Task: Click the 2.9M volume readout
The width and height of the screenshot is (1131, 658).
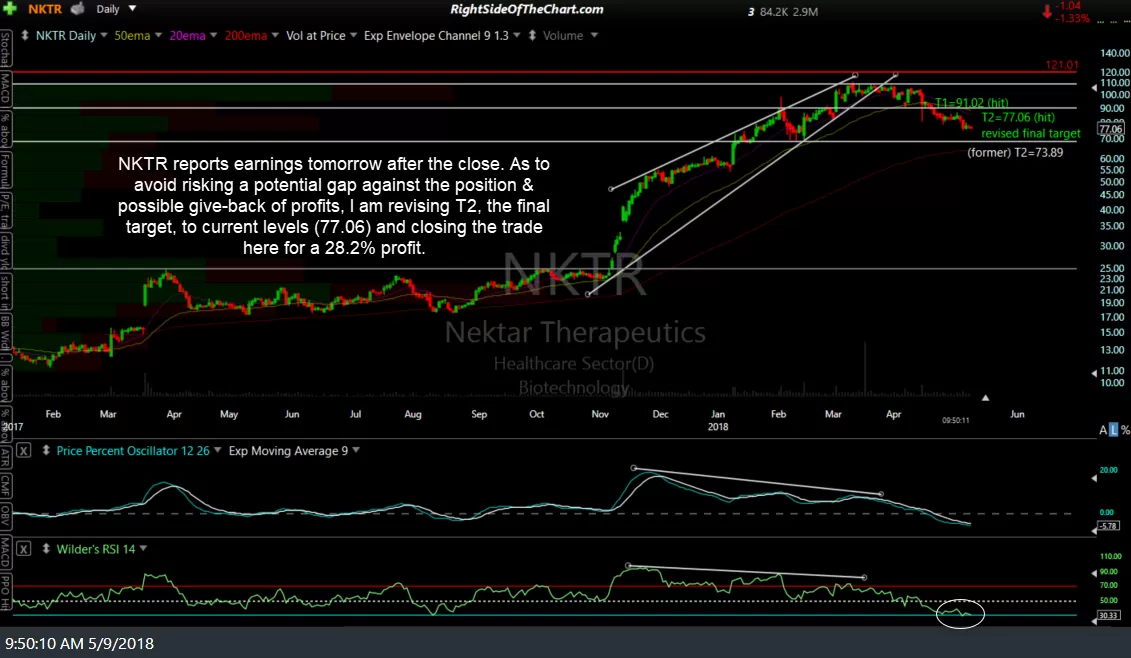Action: point(803,12)
